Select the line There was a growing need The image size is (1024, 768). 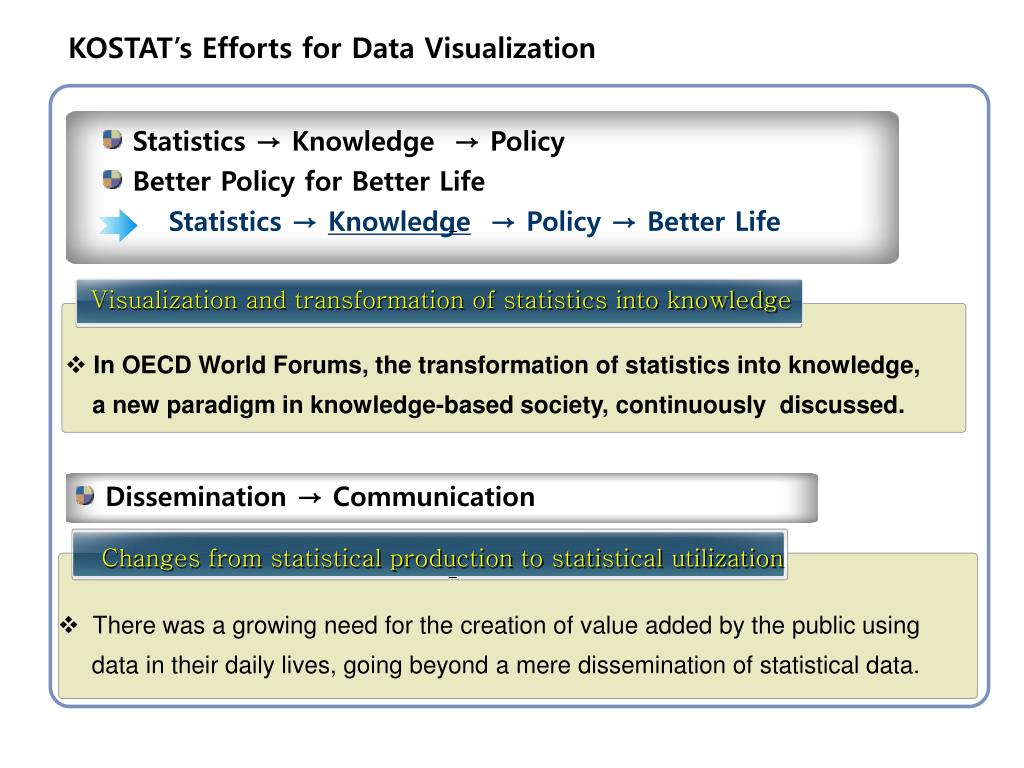[506, 626]
